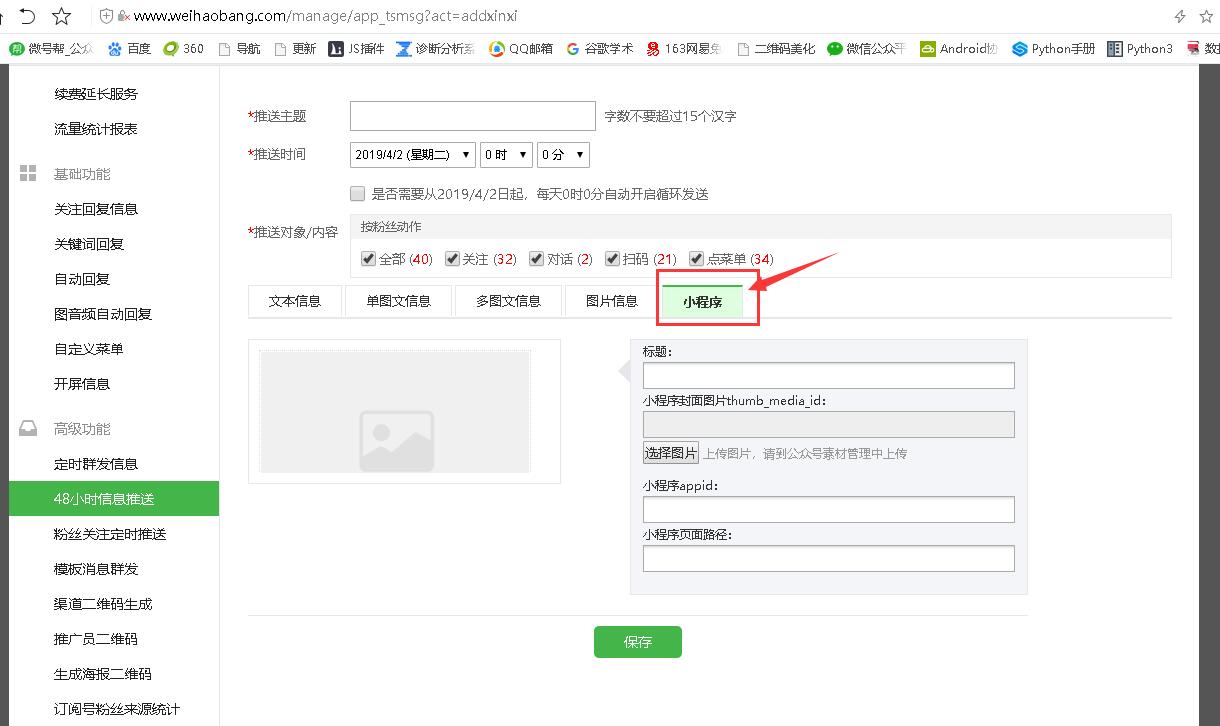Image resolution: width=1220 pixels, height=726 pixels.
Task: Click the lightning icon in address bar
Action: (1180, 16)
